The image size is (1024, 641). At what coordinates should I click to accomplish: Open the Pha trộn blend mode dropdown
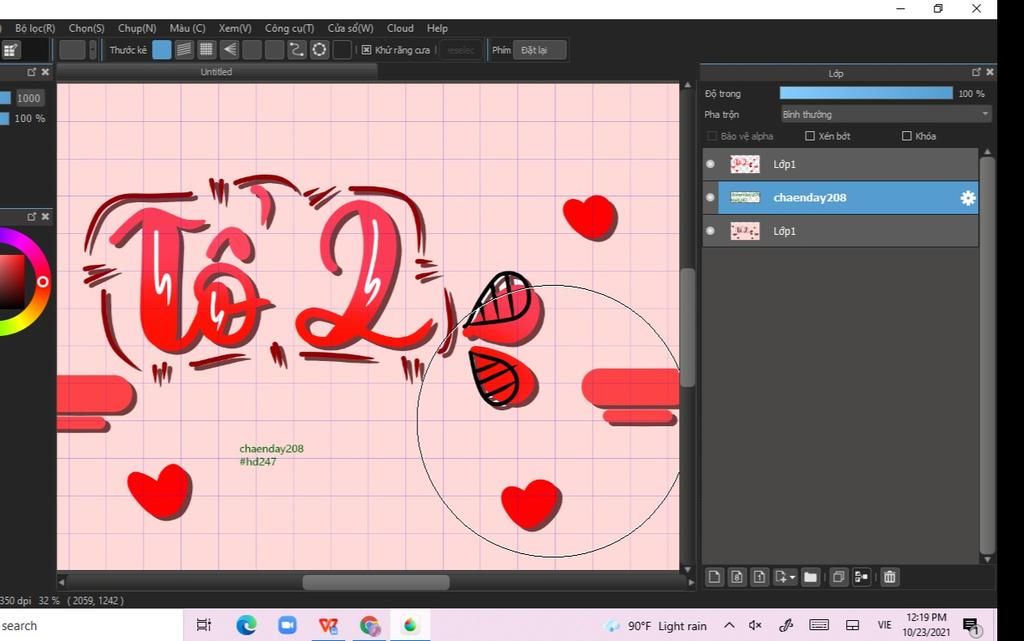click(886, 114)
